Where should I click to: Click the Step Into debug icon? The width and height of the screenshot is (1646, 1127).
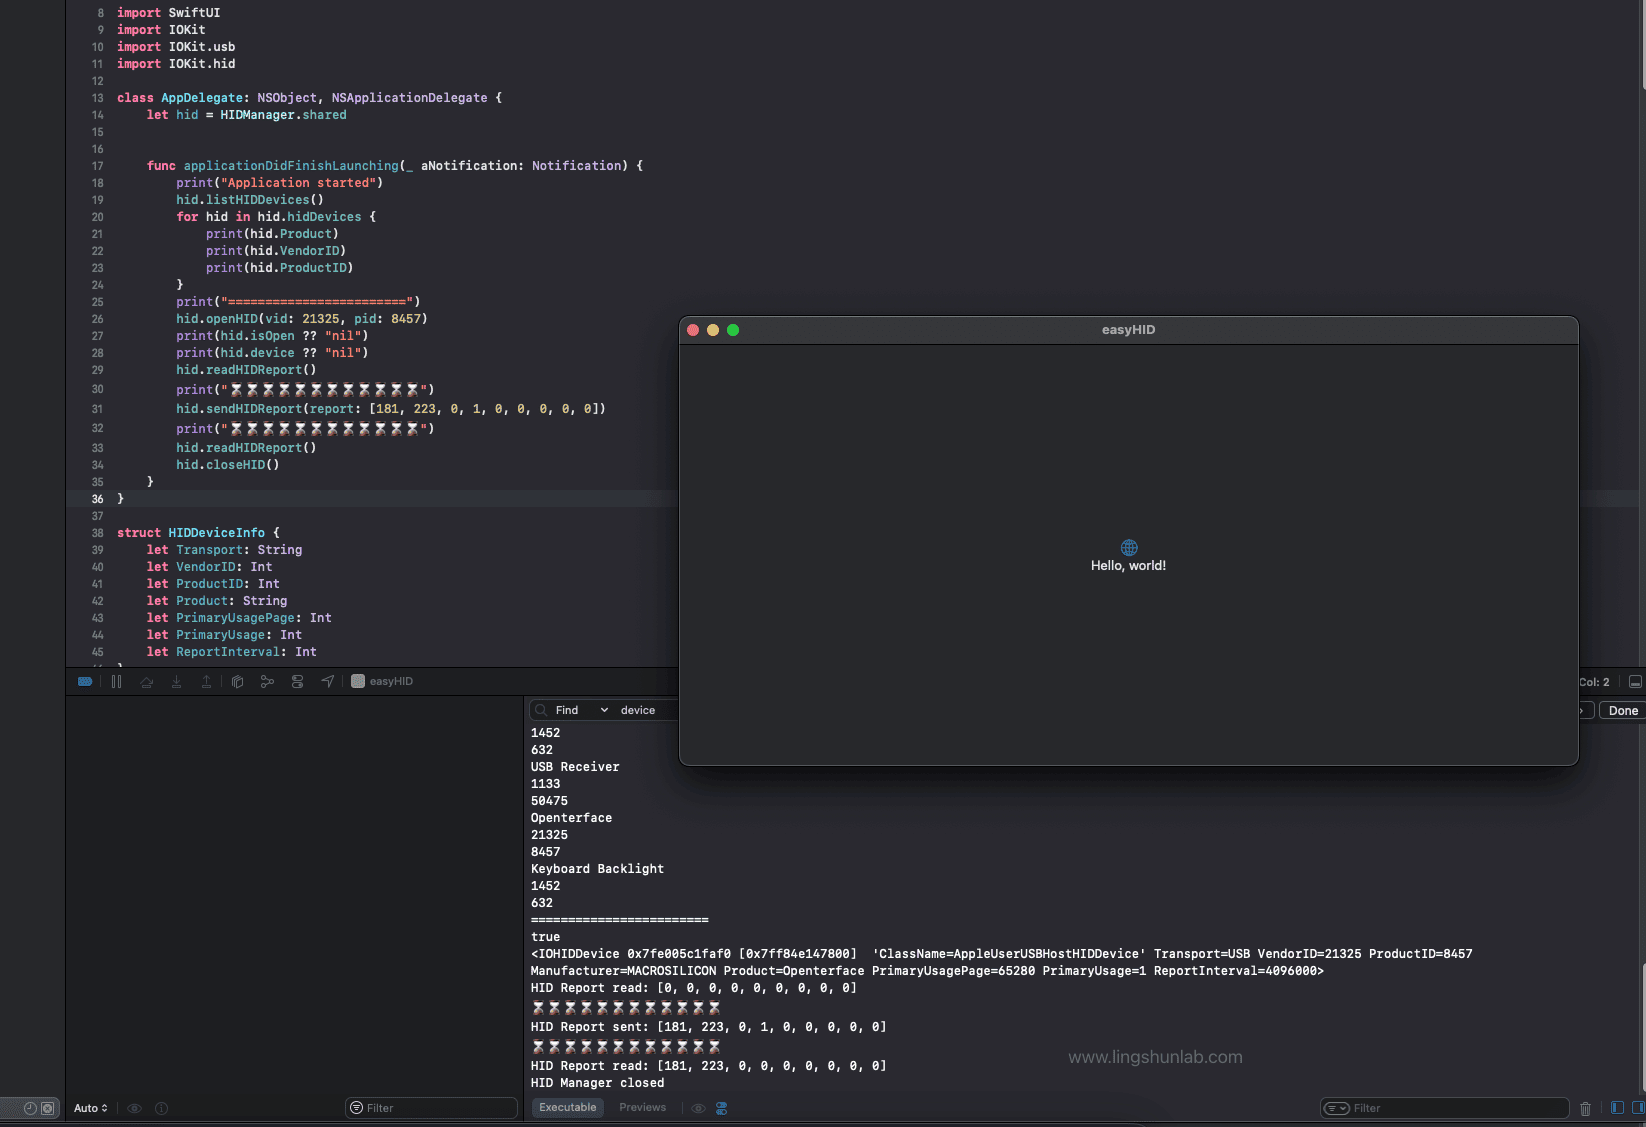tap(176, 681)
